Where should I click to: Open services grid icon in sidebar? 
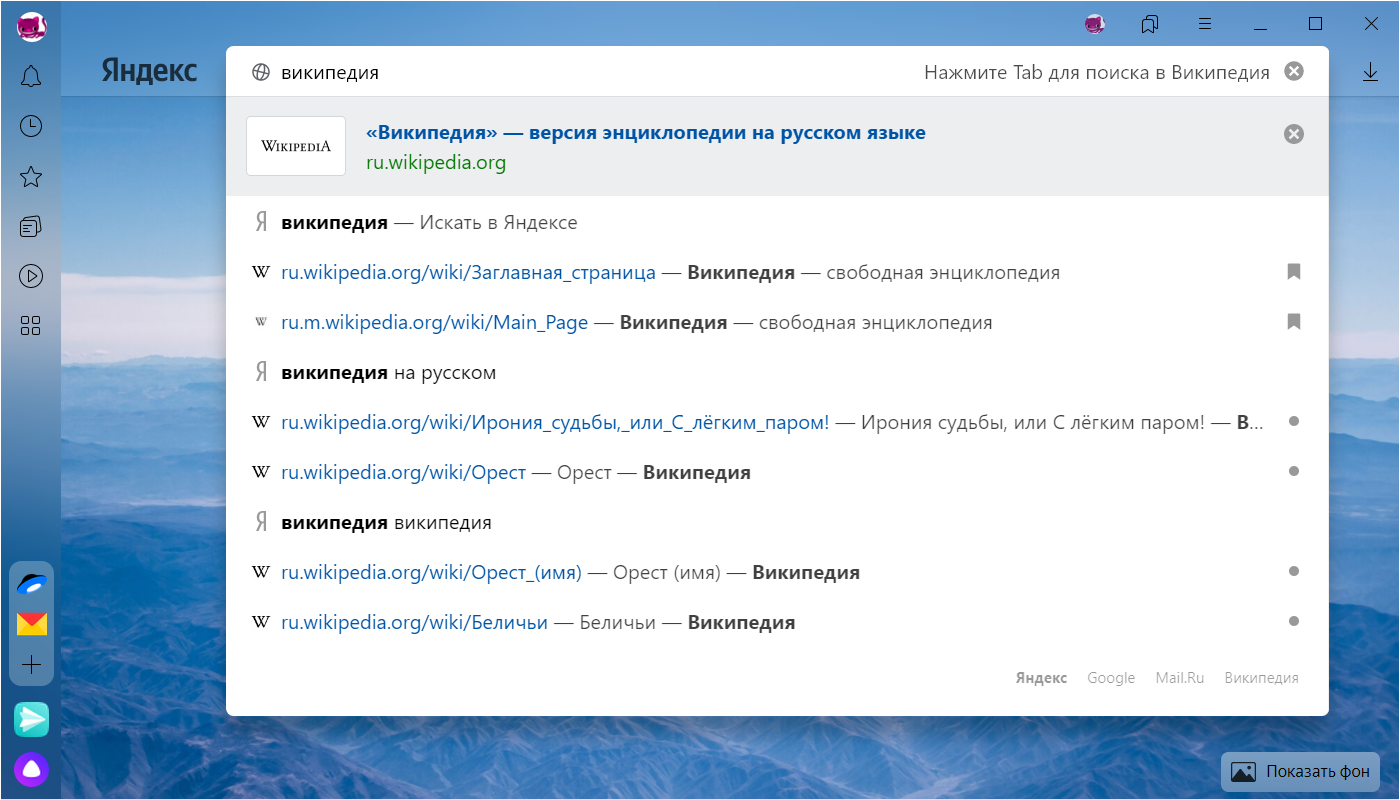(x=31, y=325)
